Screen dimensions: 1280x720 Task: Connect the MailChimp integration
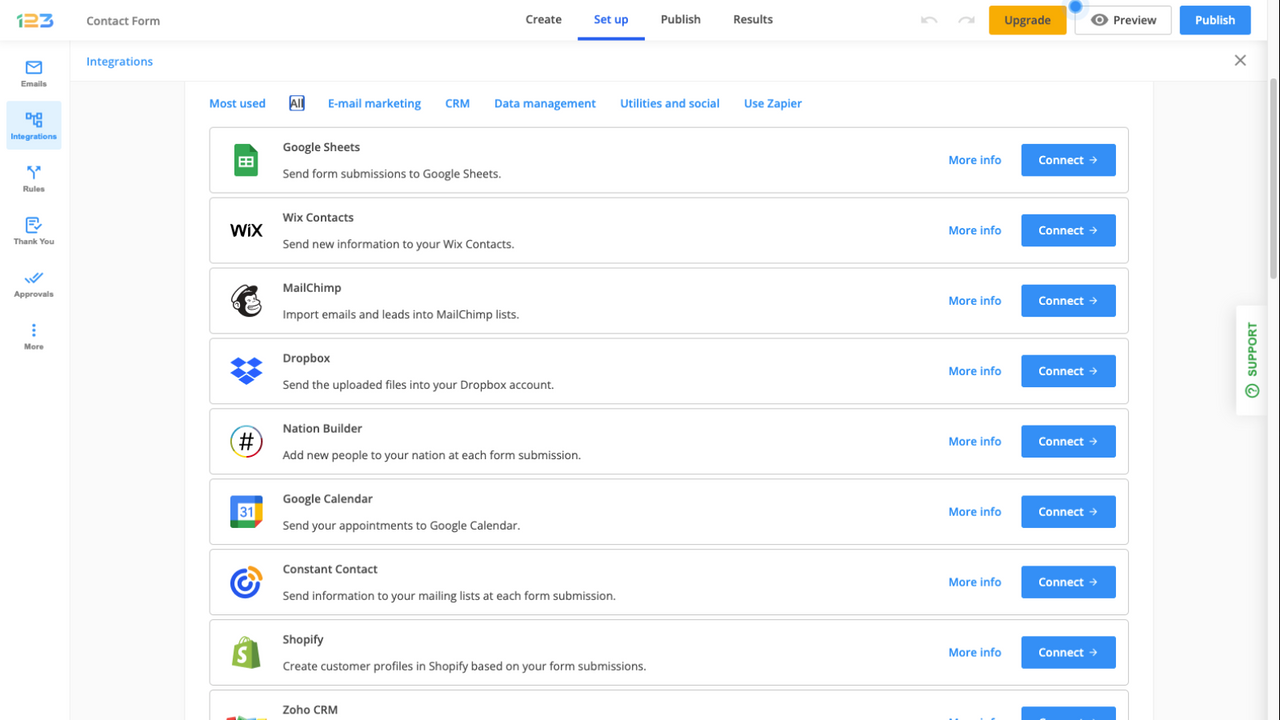coord(1068,300)
